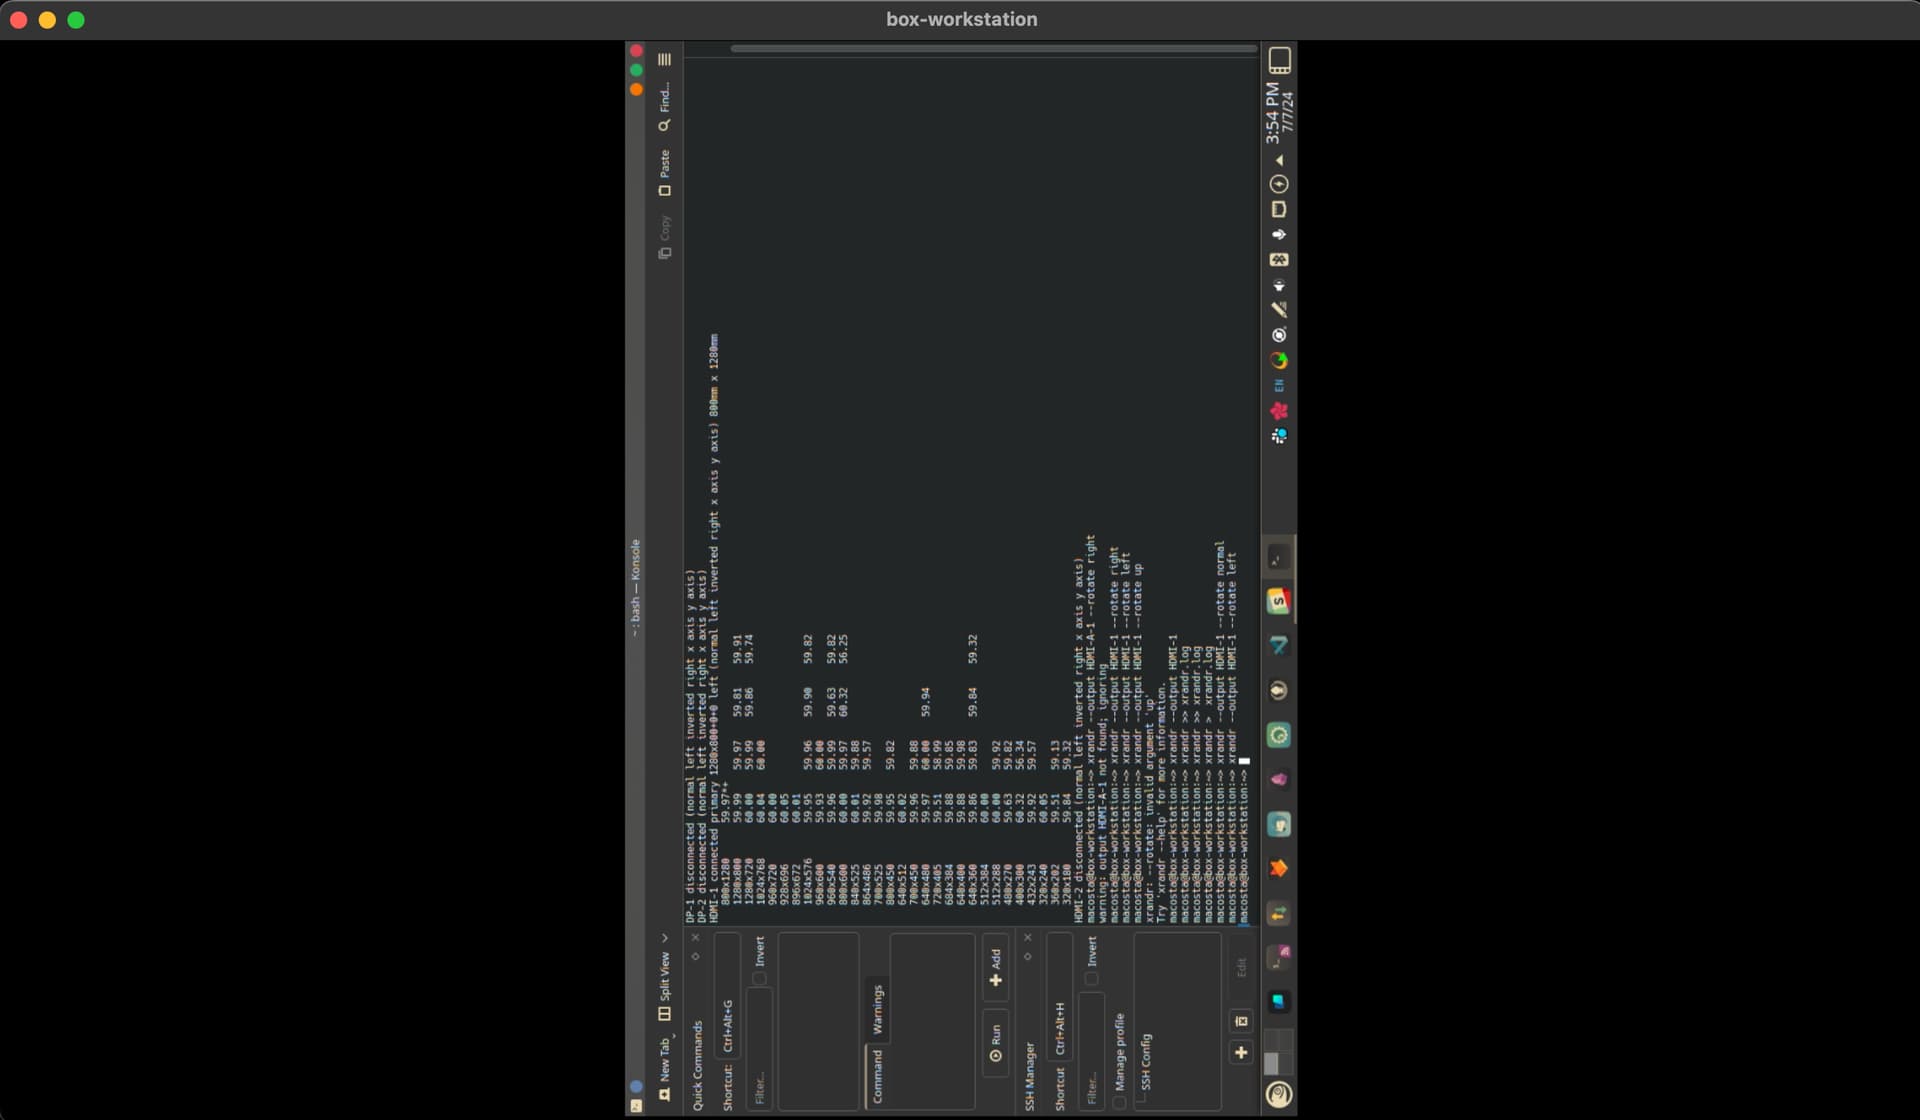
Task: Select the Command tab
Action: click(x=877, y=1076)
